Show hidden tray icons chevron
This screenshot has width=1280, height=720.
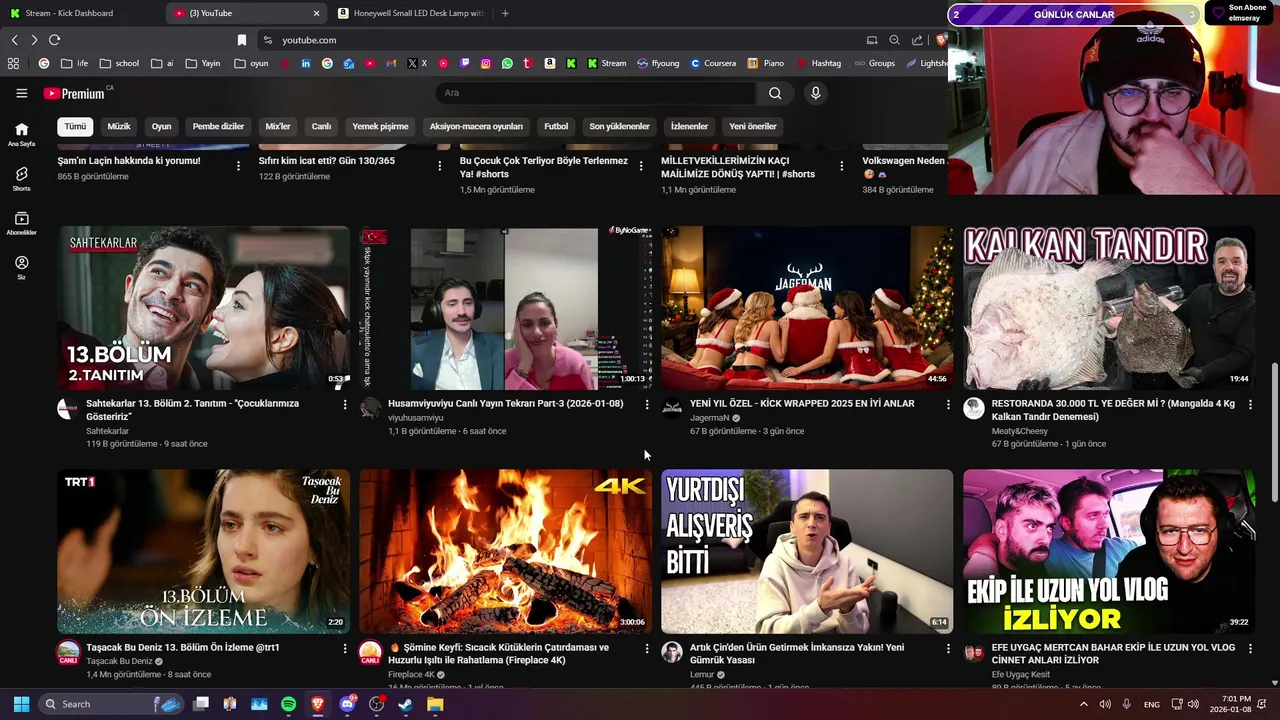click(x=1083, y=704)
